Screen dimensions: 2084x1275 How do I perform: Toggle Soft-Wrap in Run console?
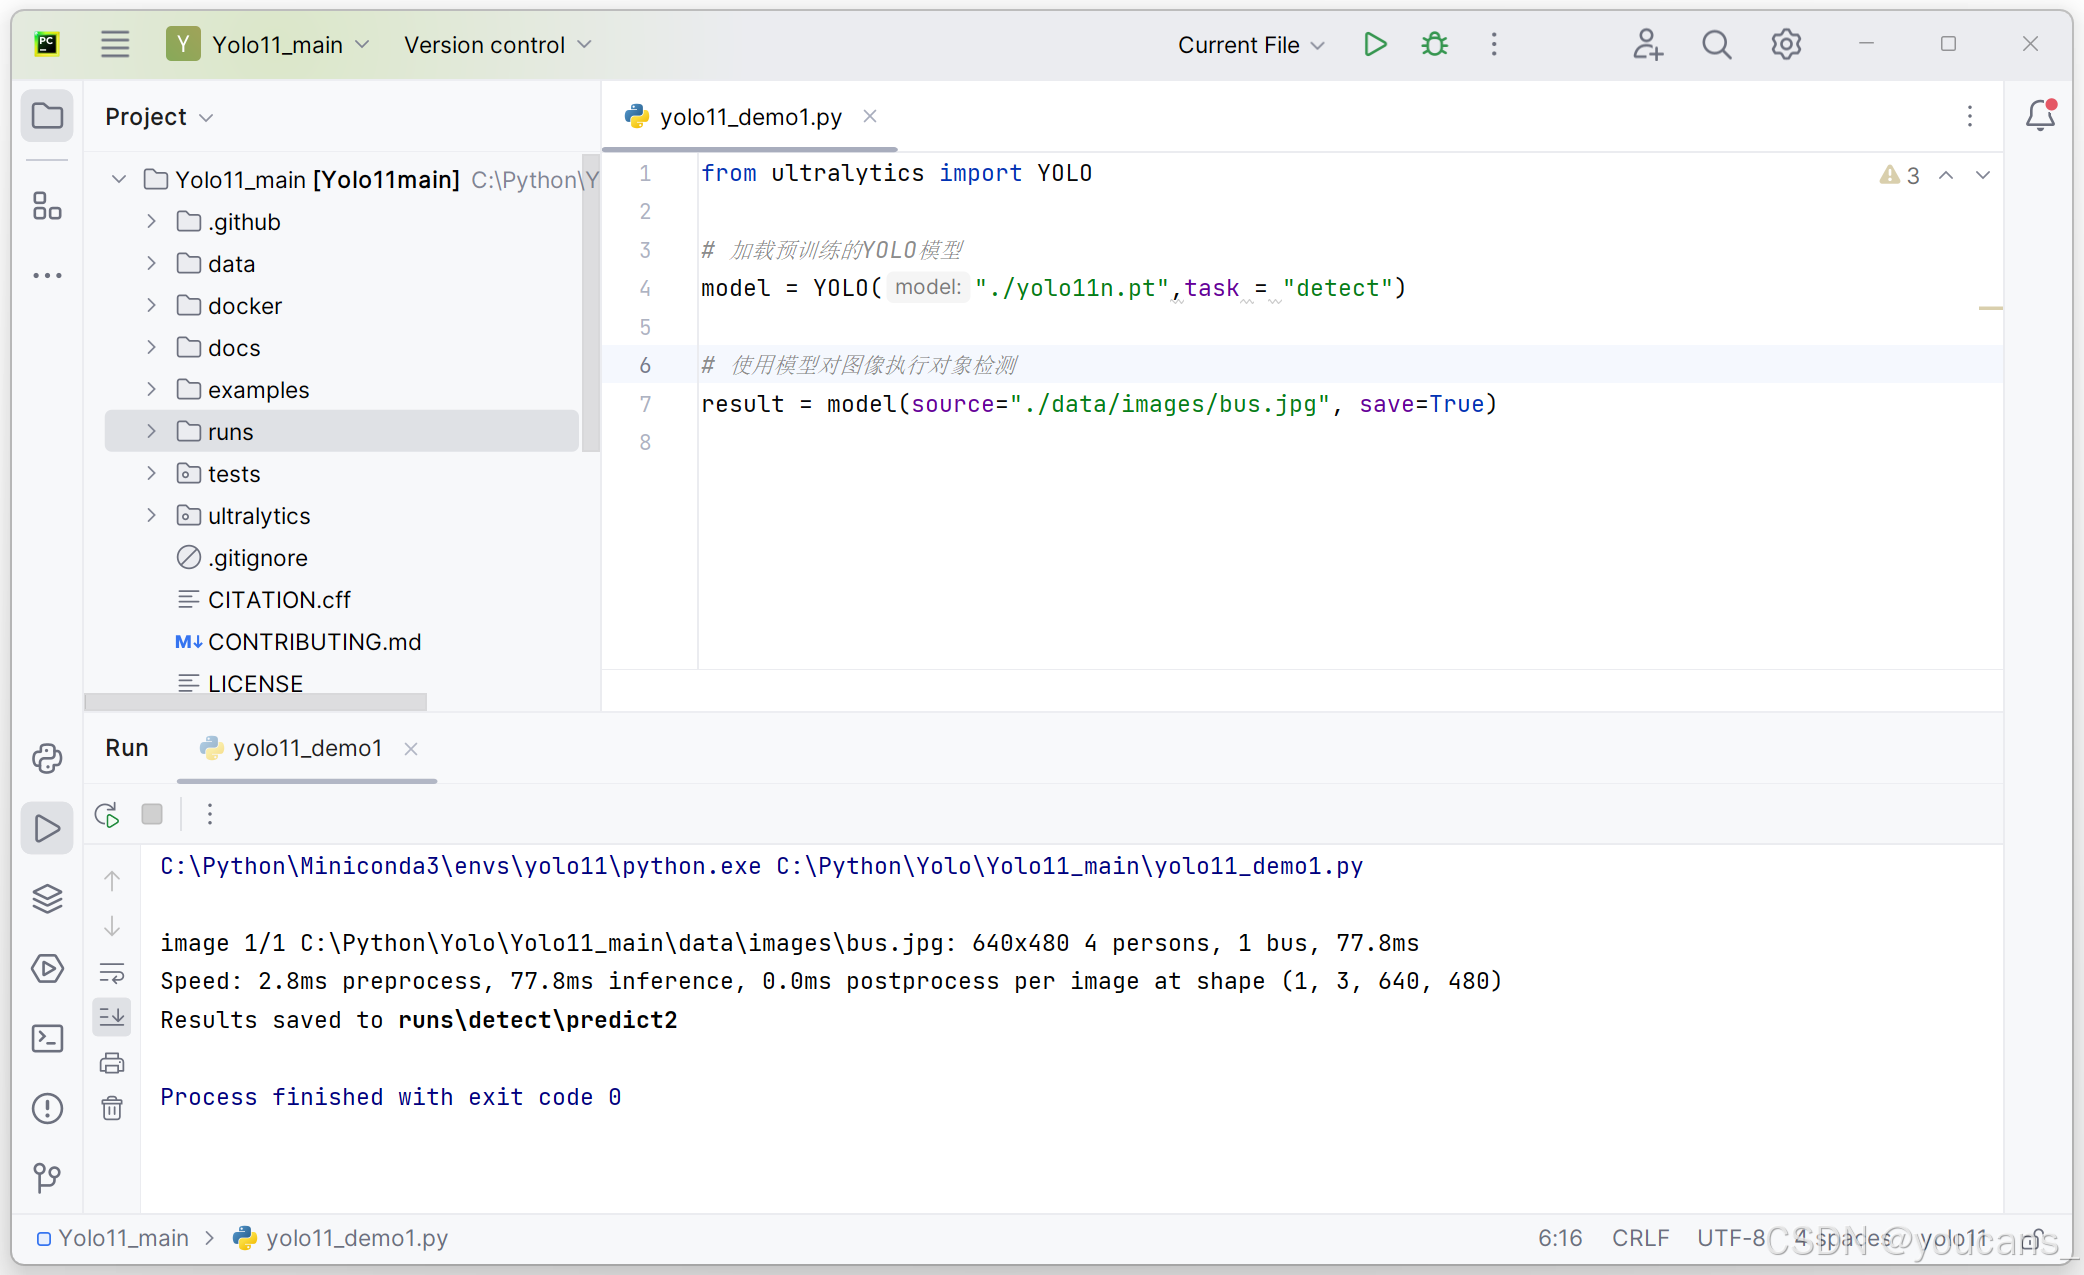click(112, 973)
